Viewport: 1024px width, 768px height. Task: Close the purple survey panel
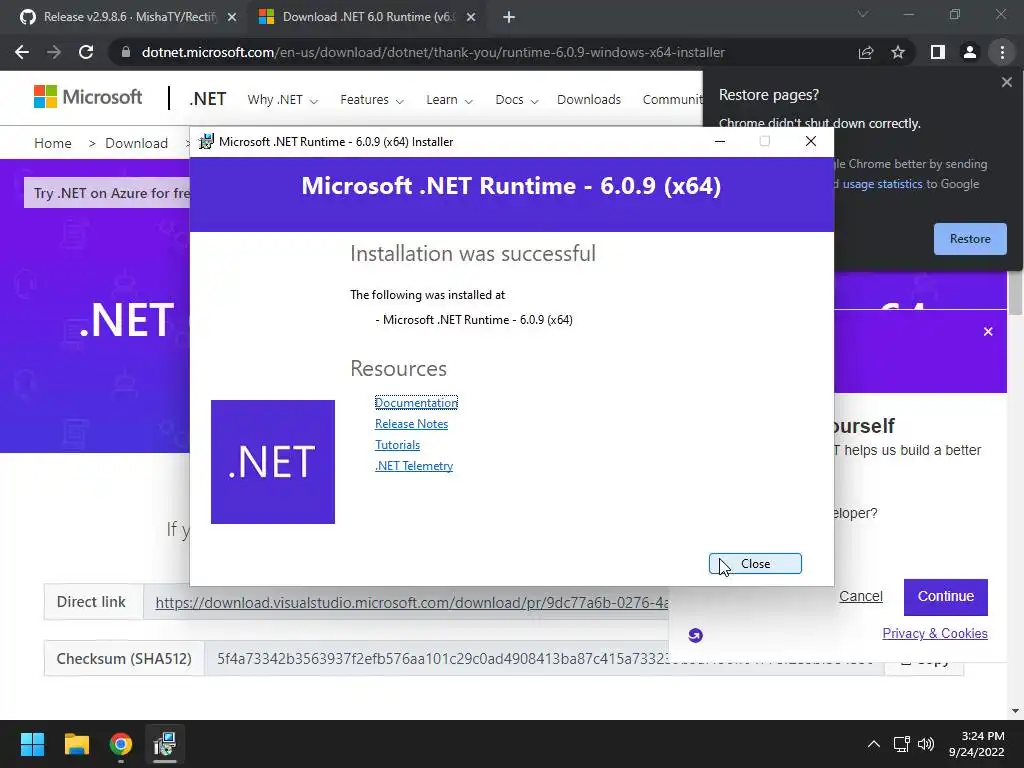pos(988,332)
